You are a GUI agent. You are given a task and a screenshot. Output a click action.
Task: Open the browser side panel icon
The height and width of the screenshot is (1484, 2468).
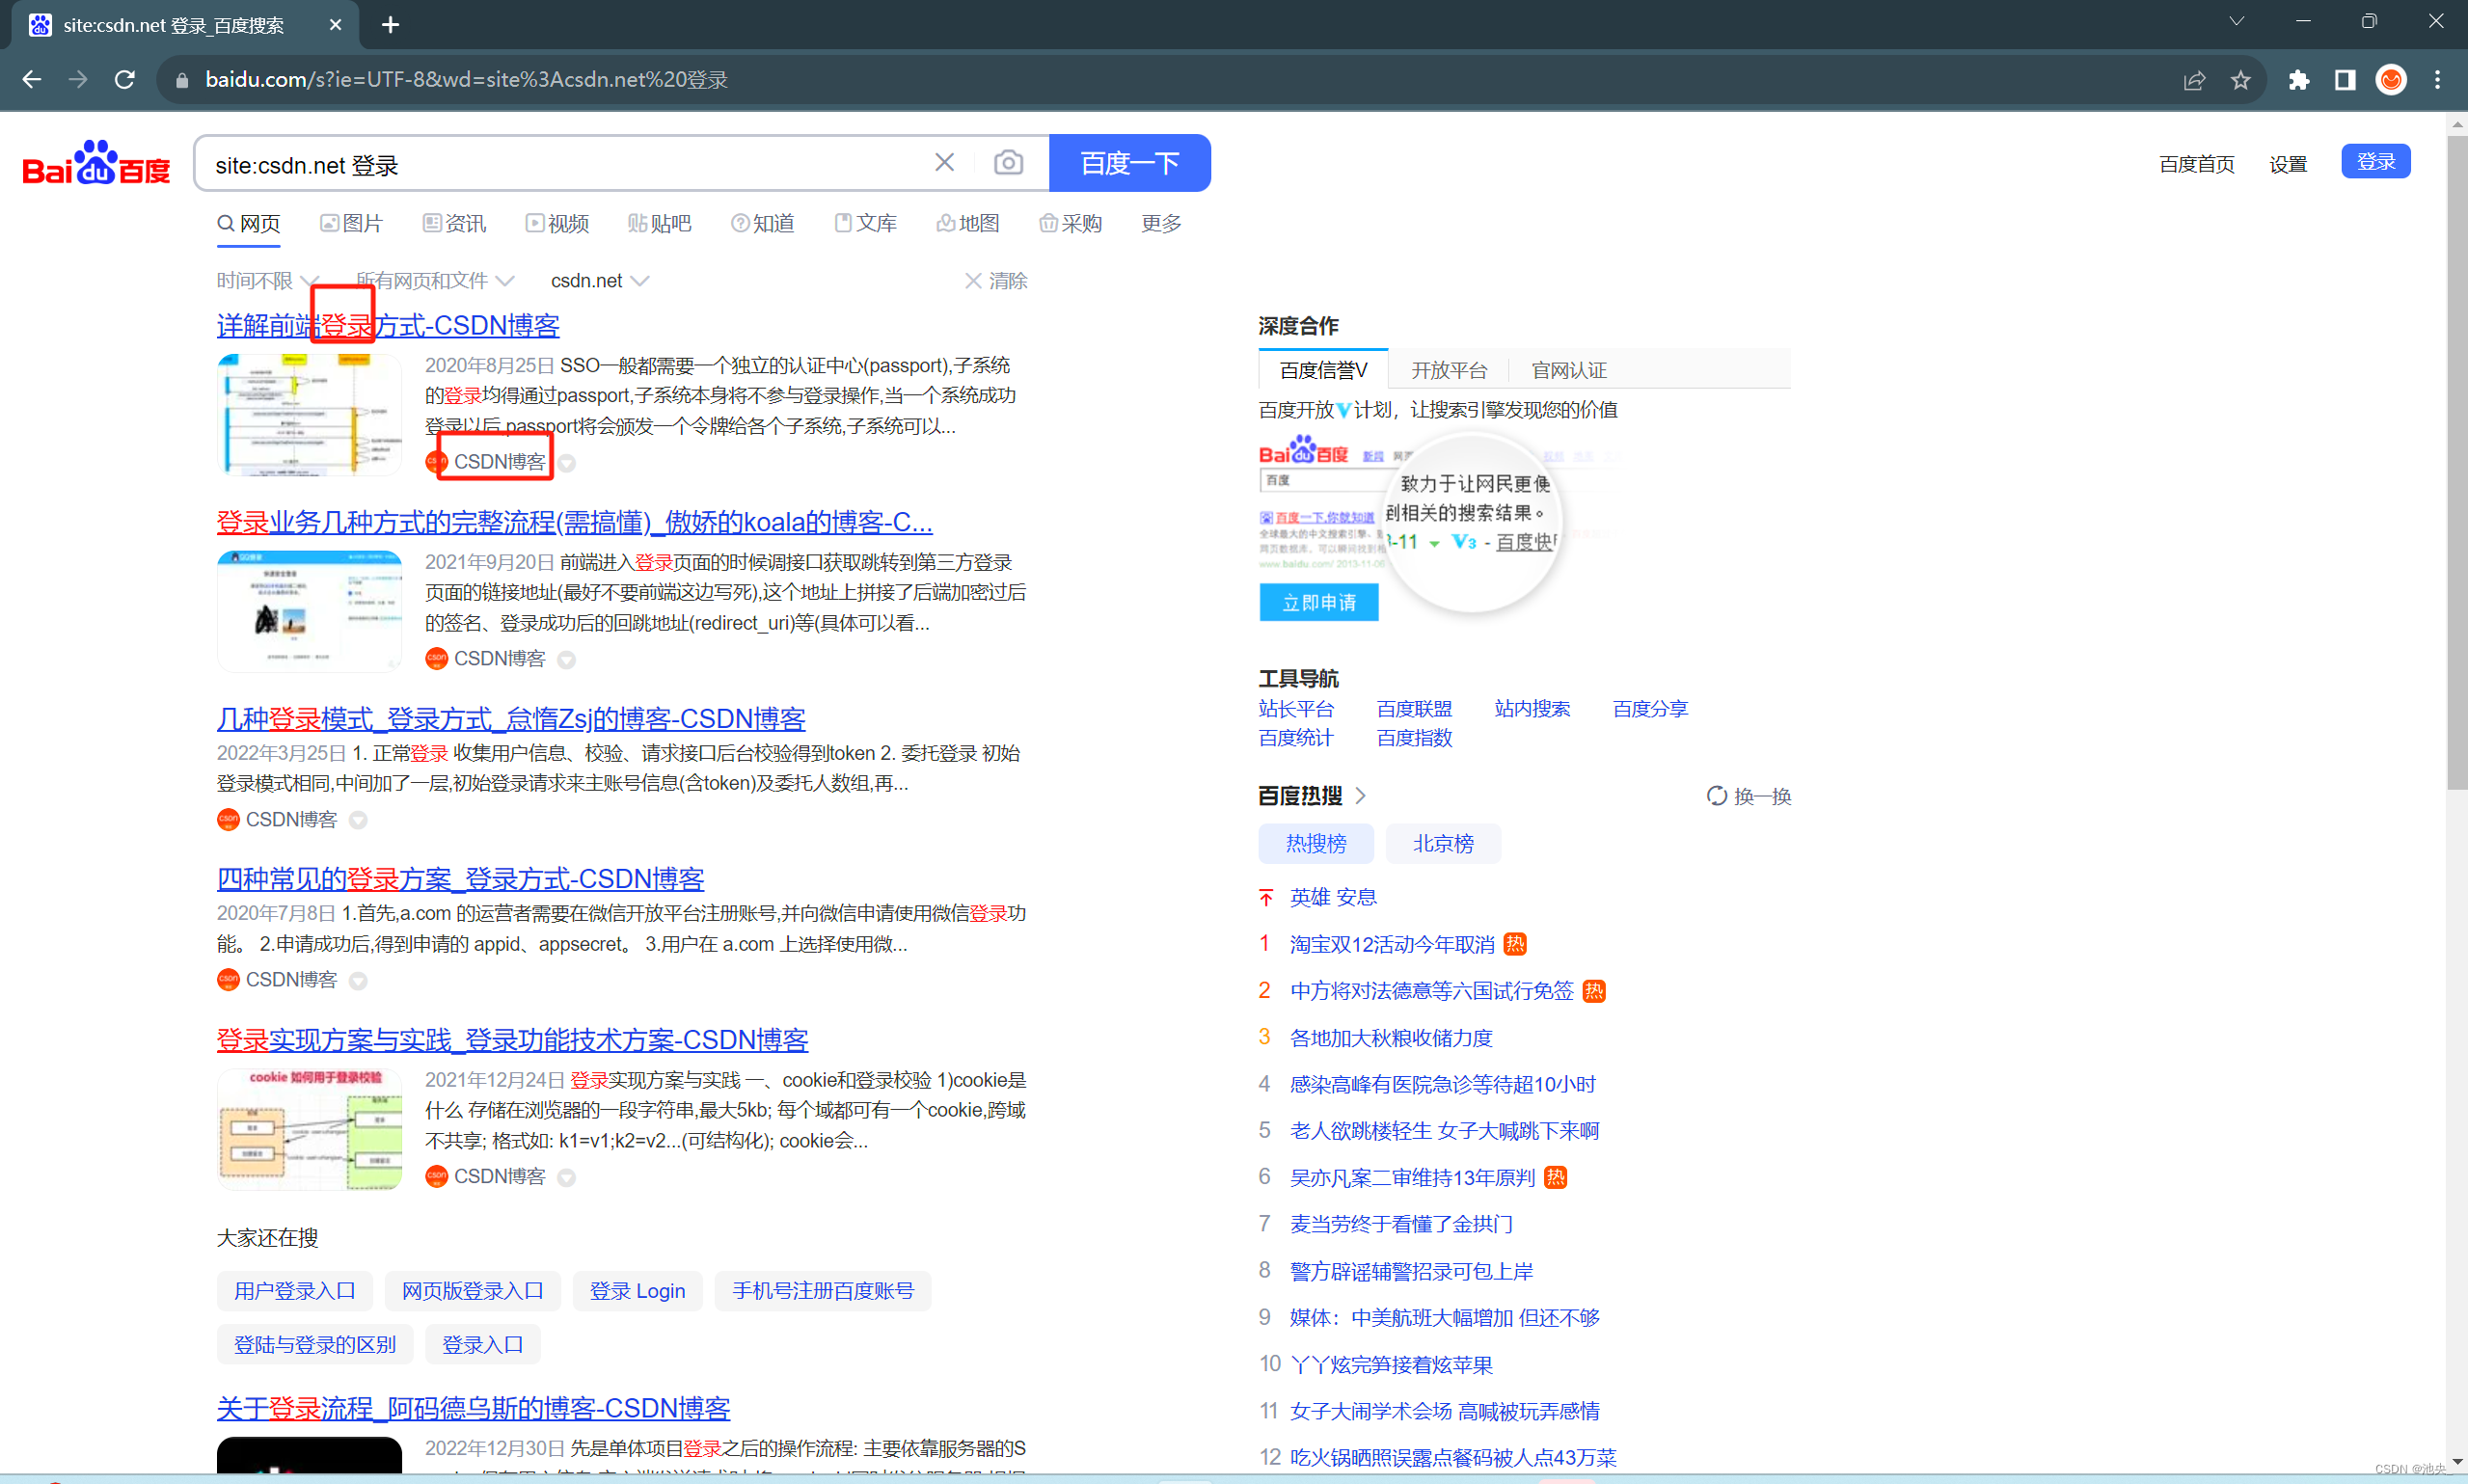click(x=2344, y=80)
